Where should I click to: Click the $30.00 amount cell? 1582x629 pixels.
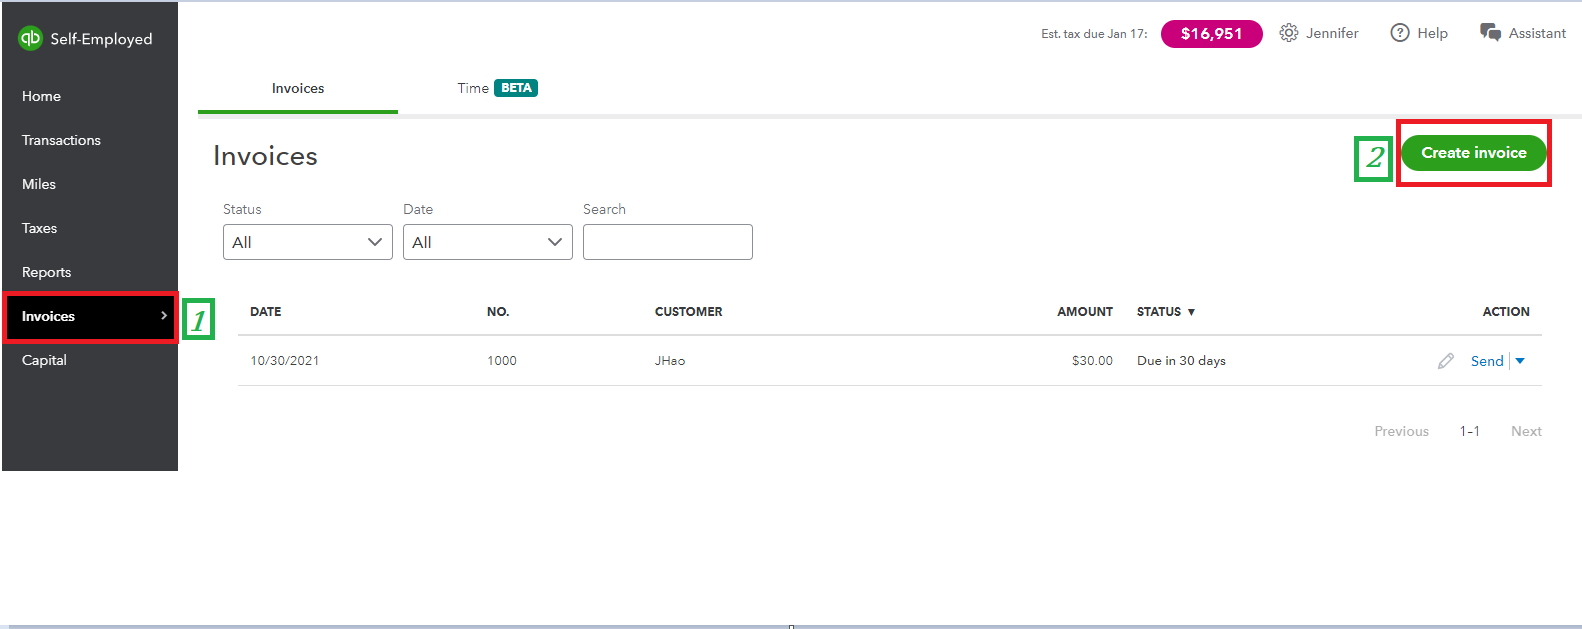coord(1092,361)
